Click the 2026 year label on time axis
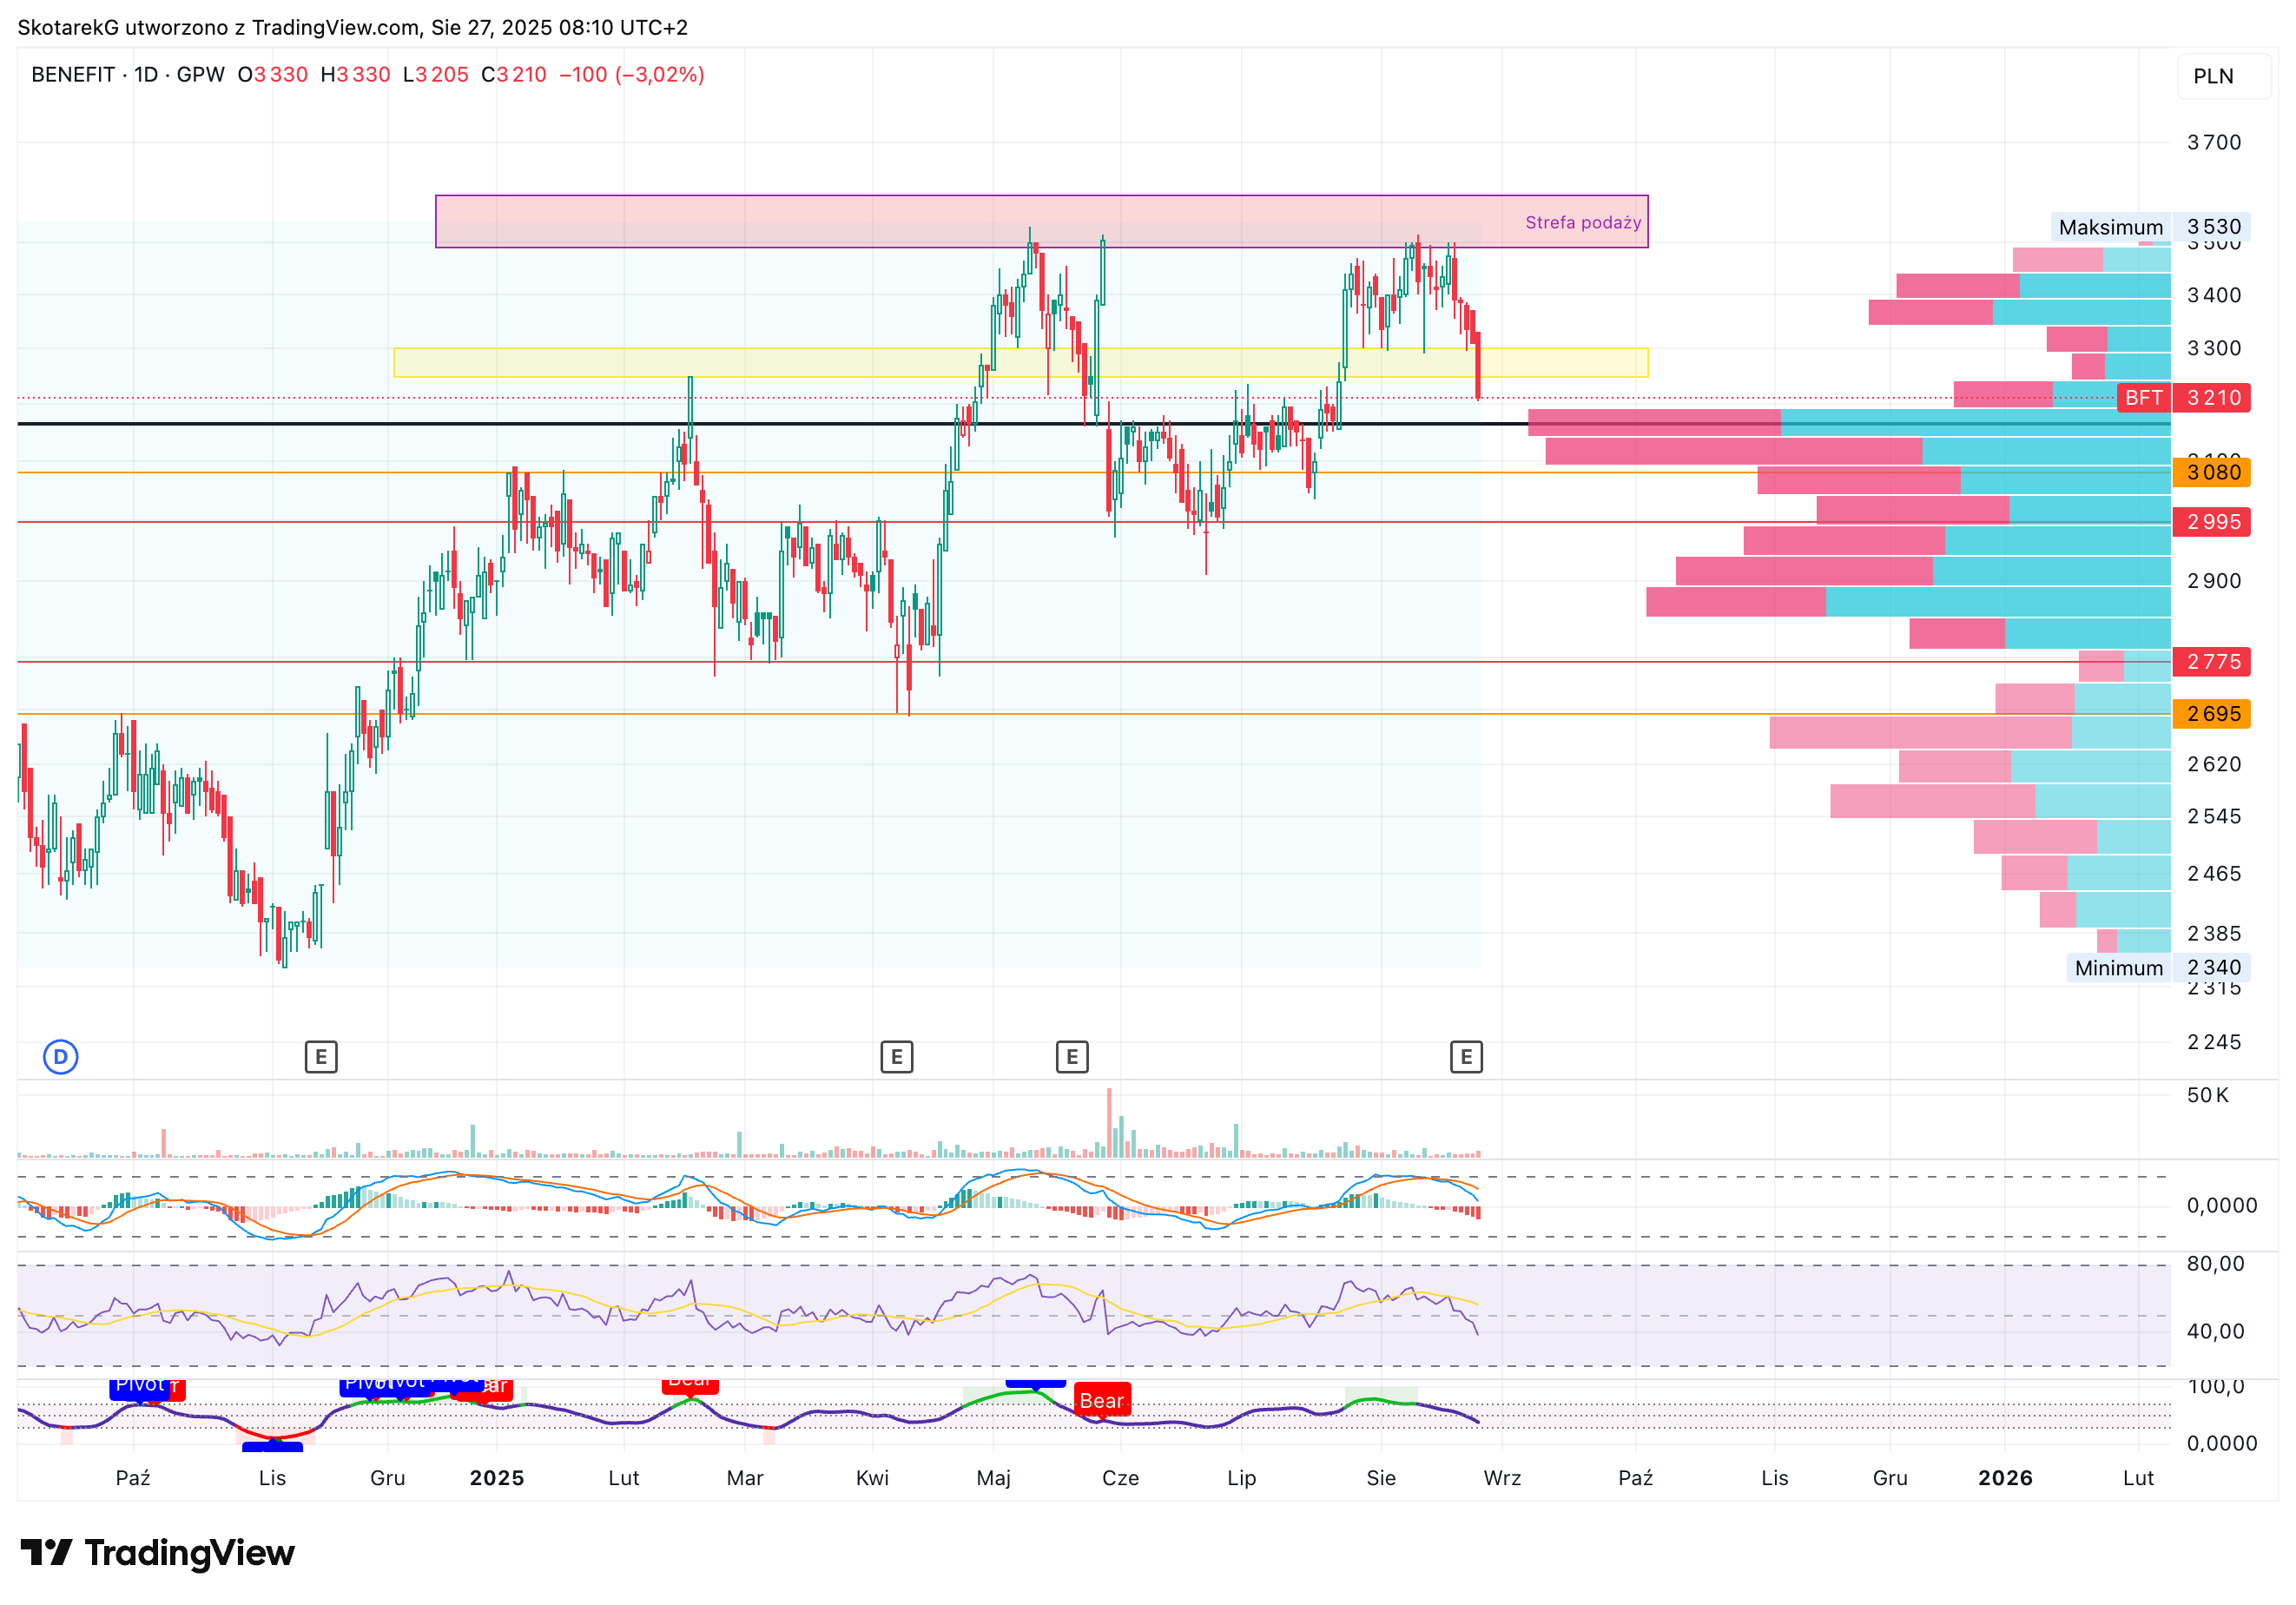Viewport: 2296px width, 1605px height. (x=2005, y=1478)
